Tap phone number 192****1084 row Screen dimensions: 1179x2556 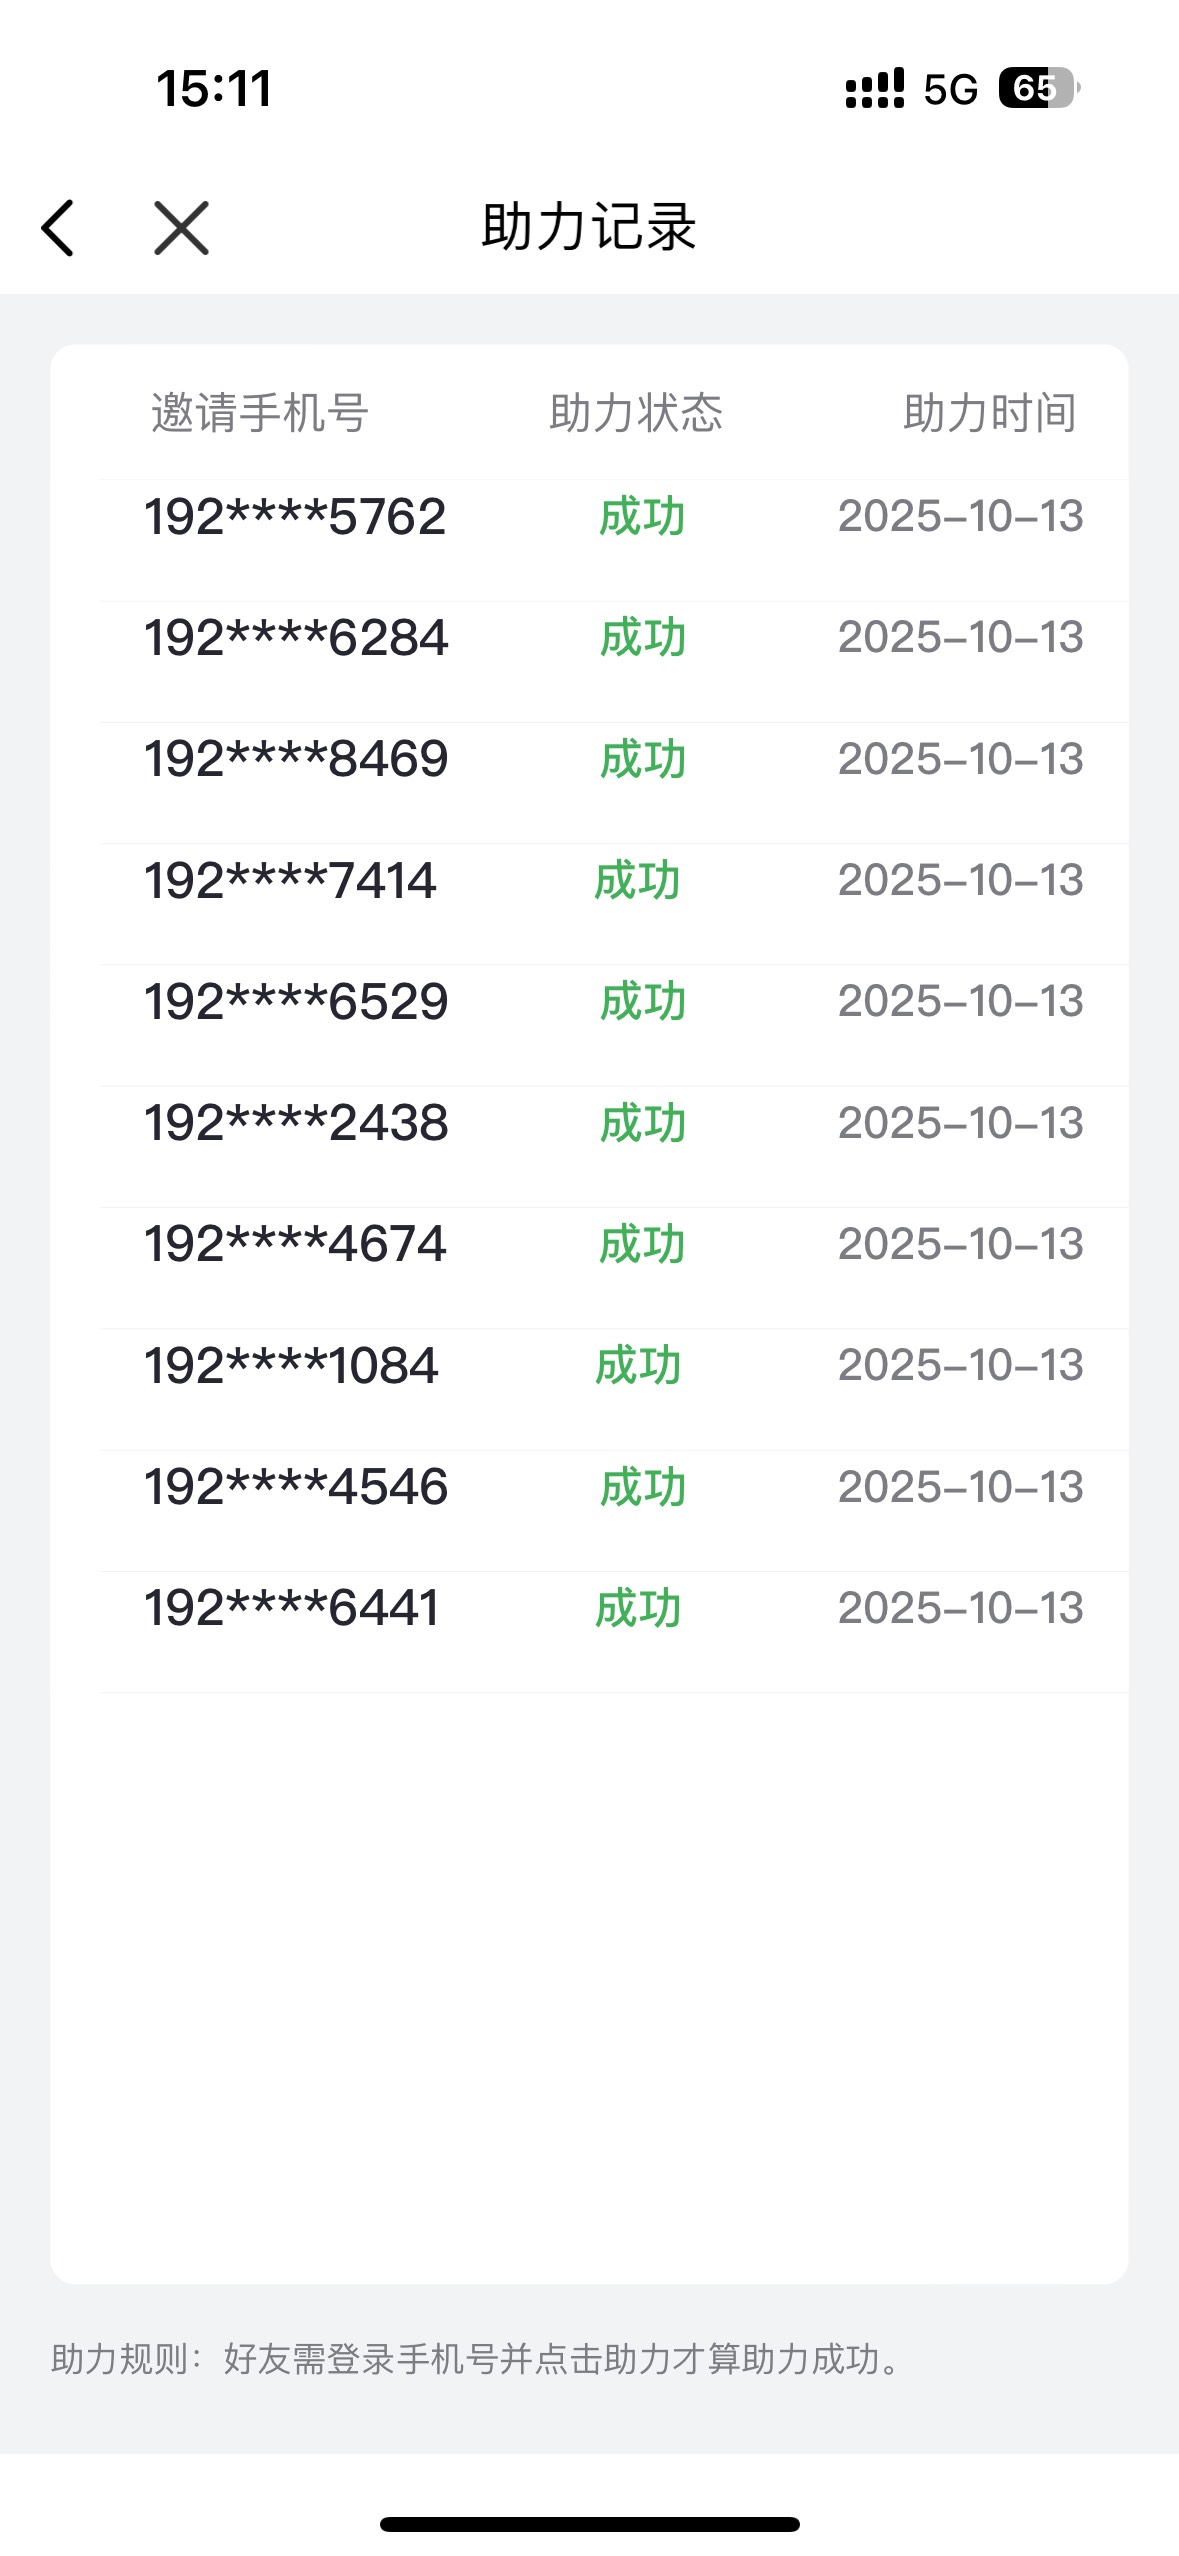click(x=291, y=1366)
